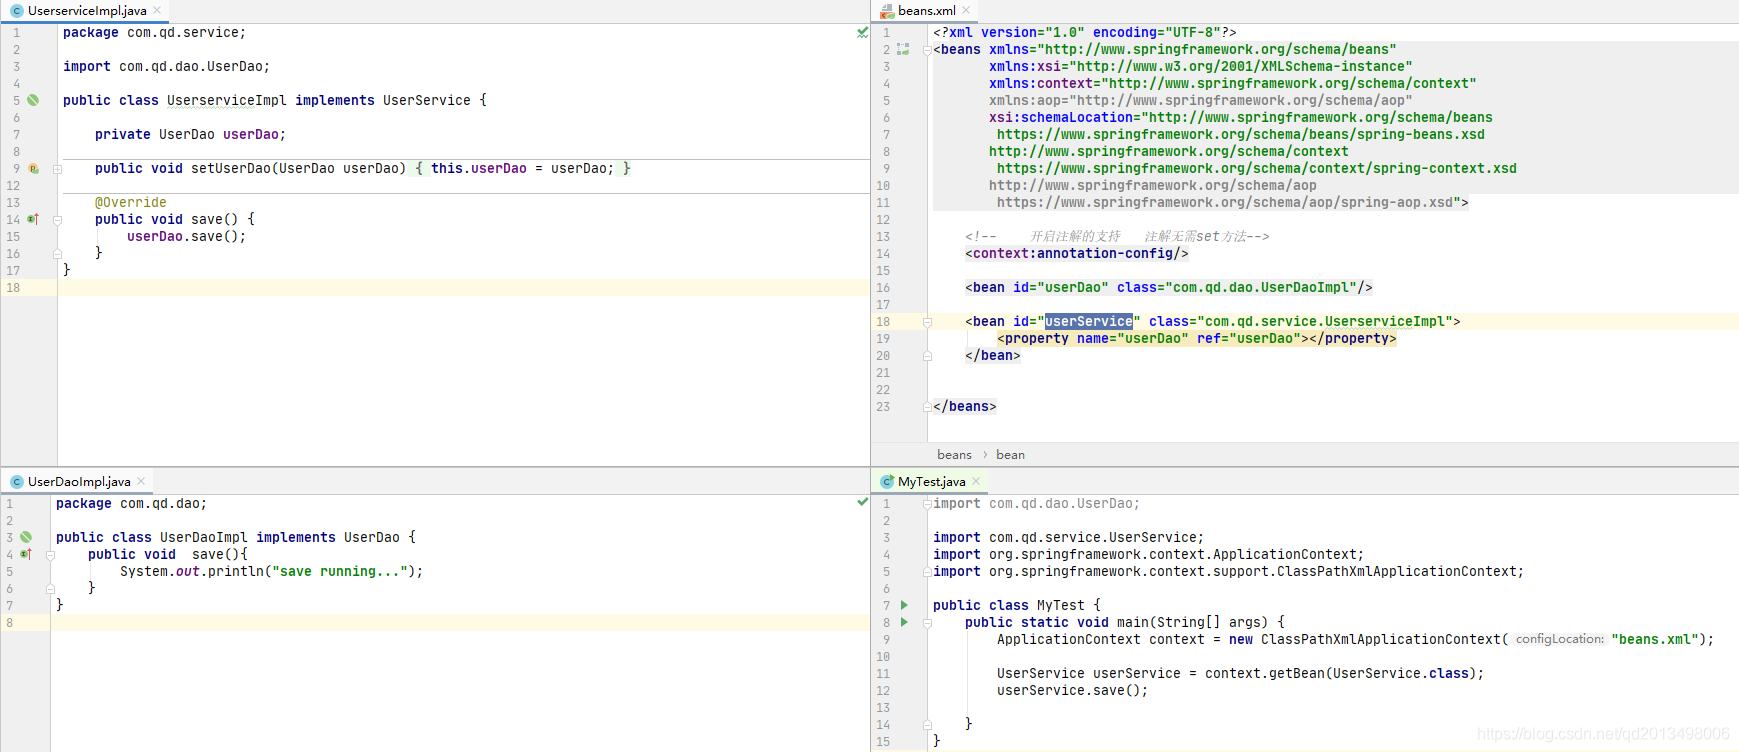Click fold end marker at closing beans tag
Viewport: 1739px width, 752px height.
click(927, 407)
